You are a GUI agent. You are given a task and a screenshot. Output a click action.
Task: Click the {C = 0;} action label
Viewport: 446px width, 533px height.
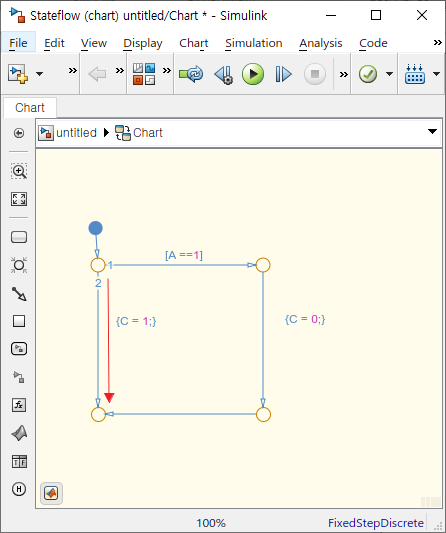pyautogui.click(x=305, y=319)
